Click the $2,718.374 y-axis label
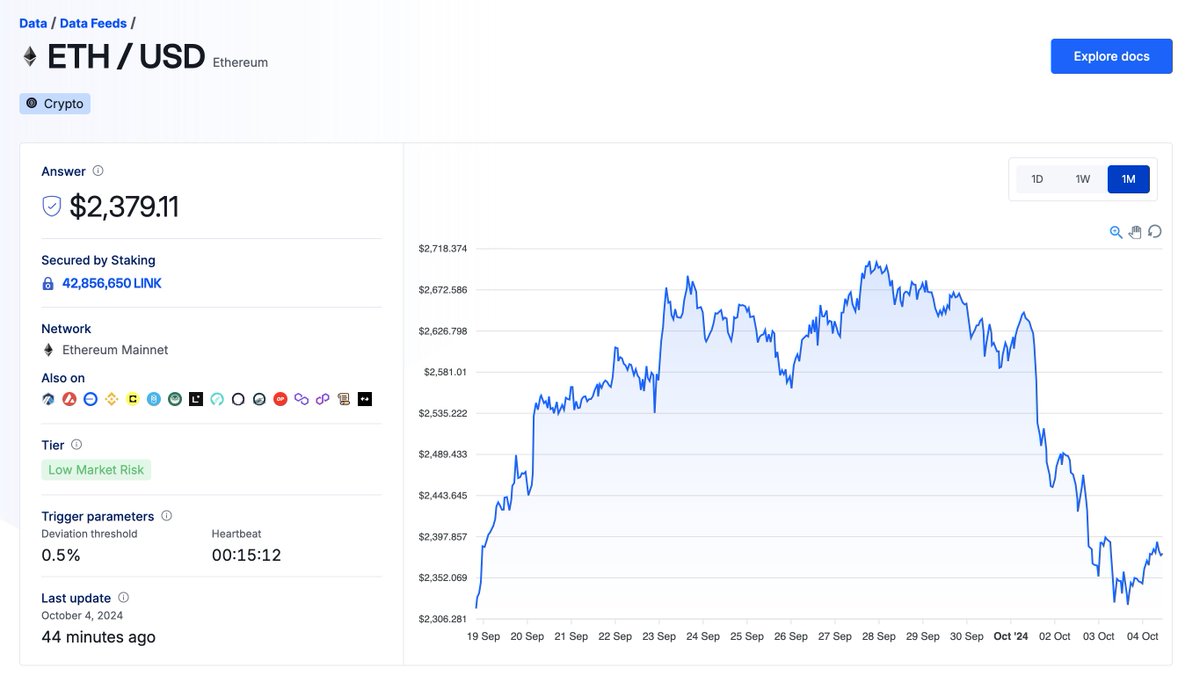The image size is (1200, 690). click(443, 248)
